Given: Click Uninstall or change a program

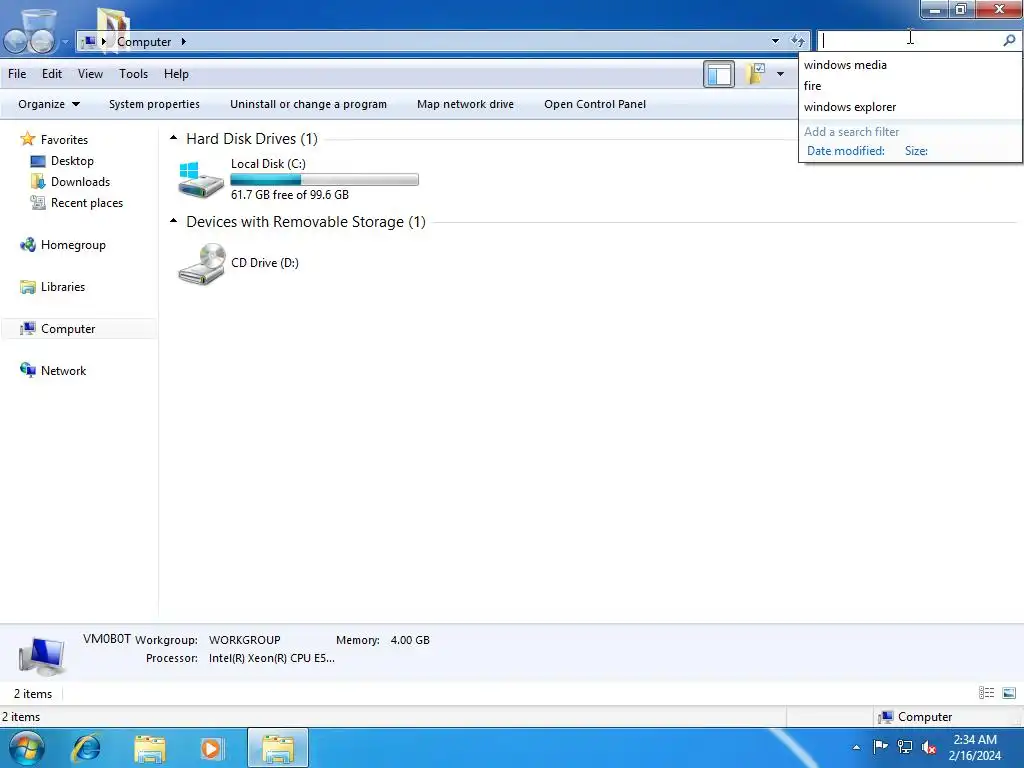Looking at the screenshot, I should click(x=308, y=104).
